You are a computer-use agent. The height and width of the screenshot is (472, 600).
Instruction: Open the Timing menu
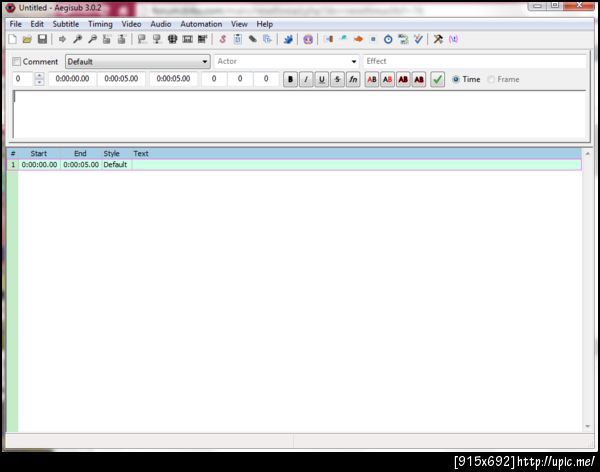click(x=100, y=24)
